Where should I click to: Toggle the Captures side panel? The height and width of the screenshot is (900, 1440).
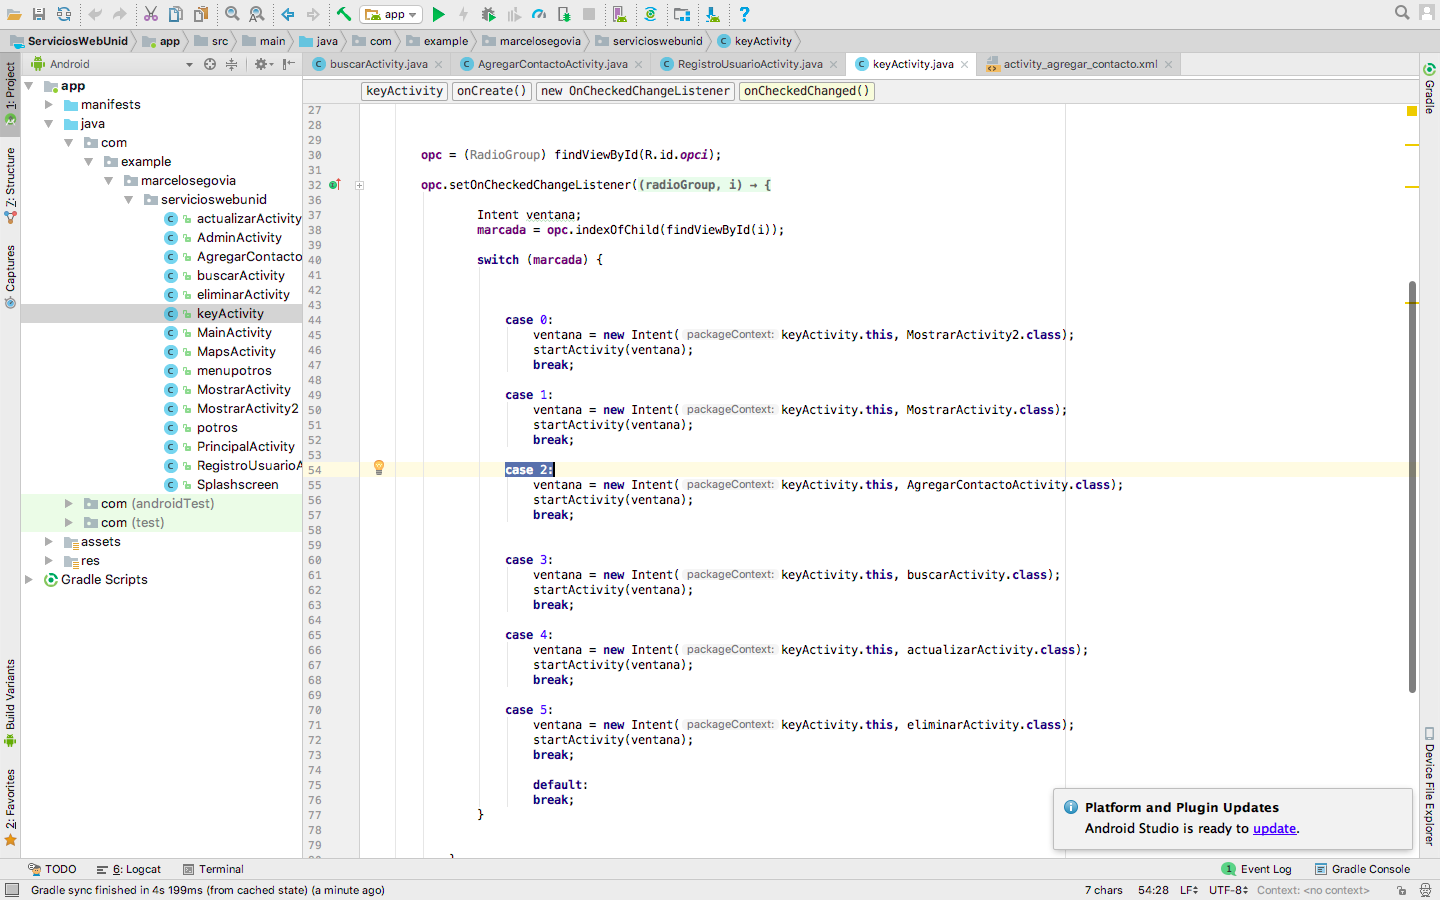click(x=10, y=277)
